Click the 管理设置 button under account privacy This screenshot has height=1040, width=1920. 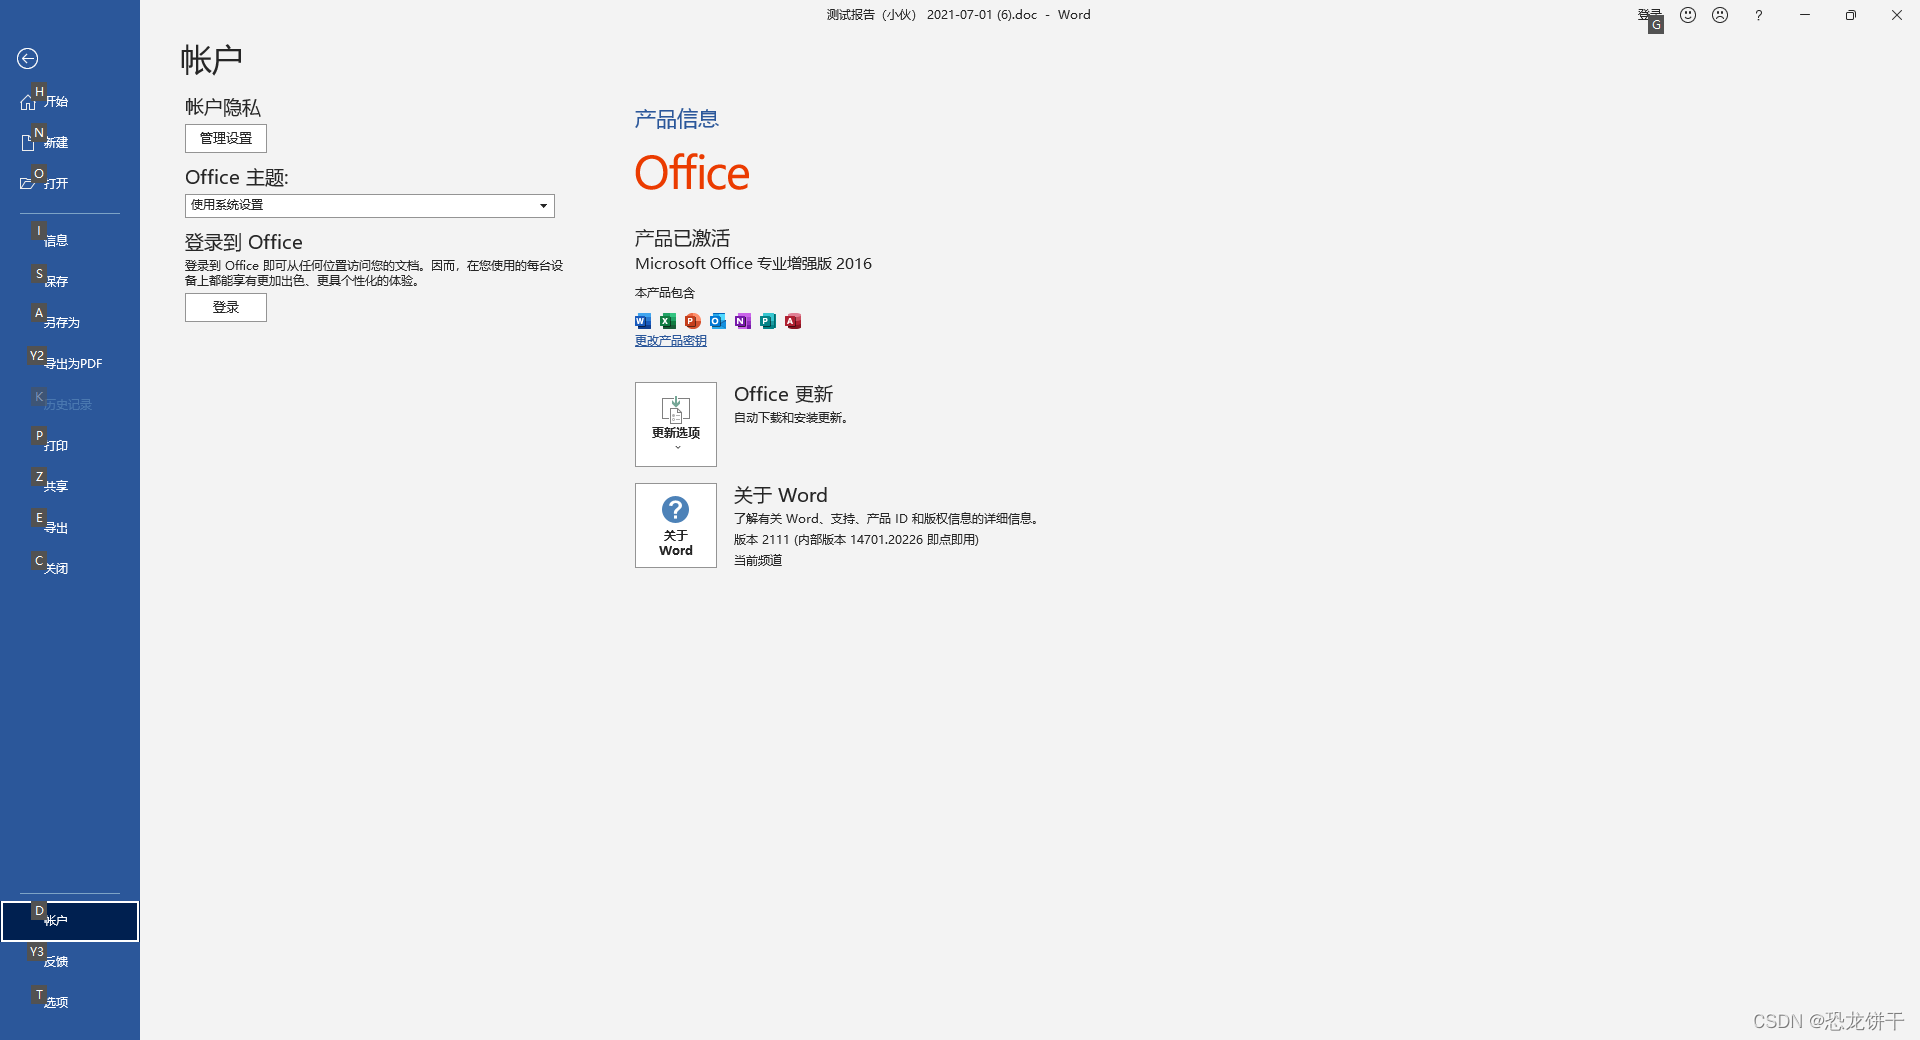[226, 138]
